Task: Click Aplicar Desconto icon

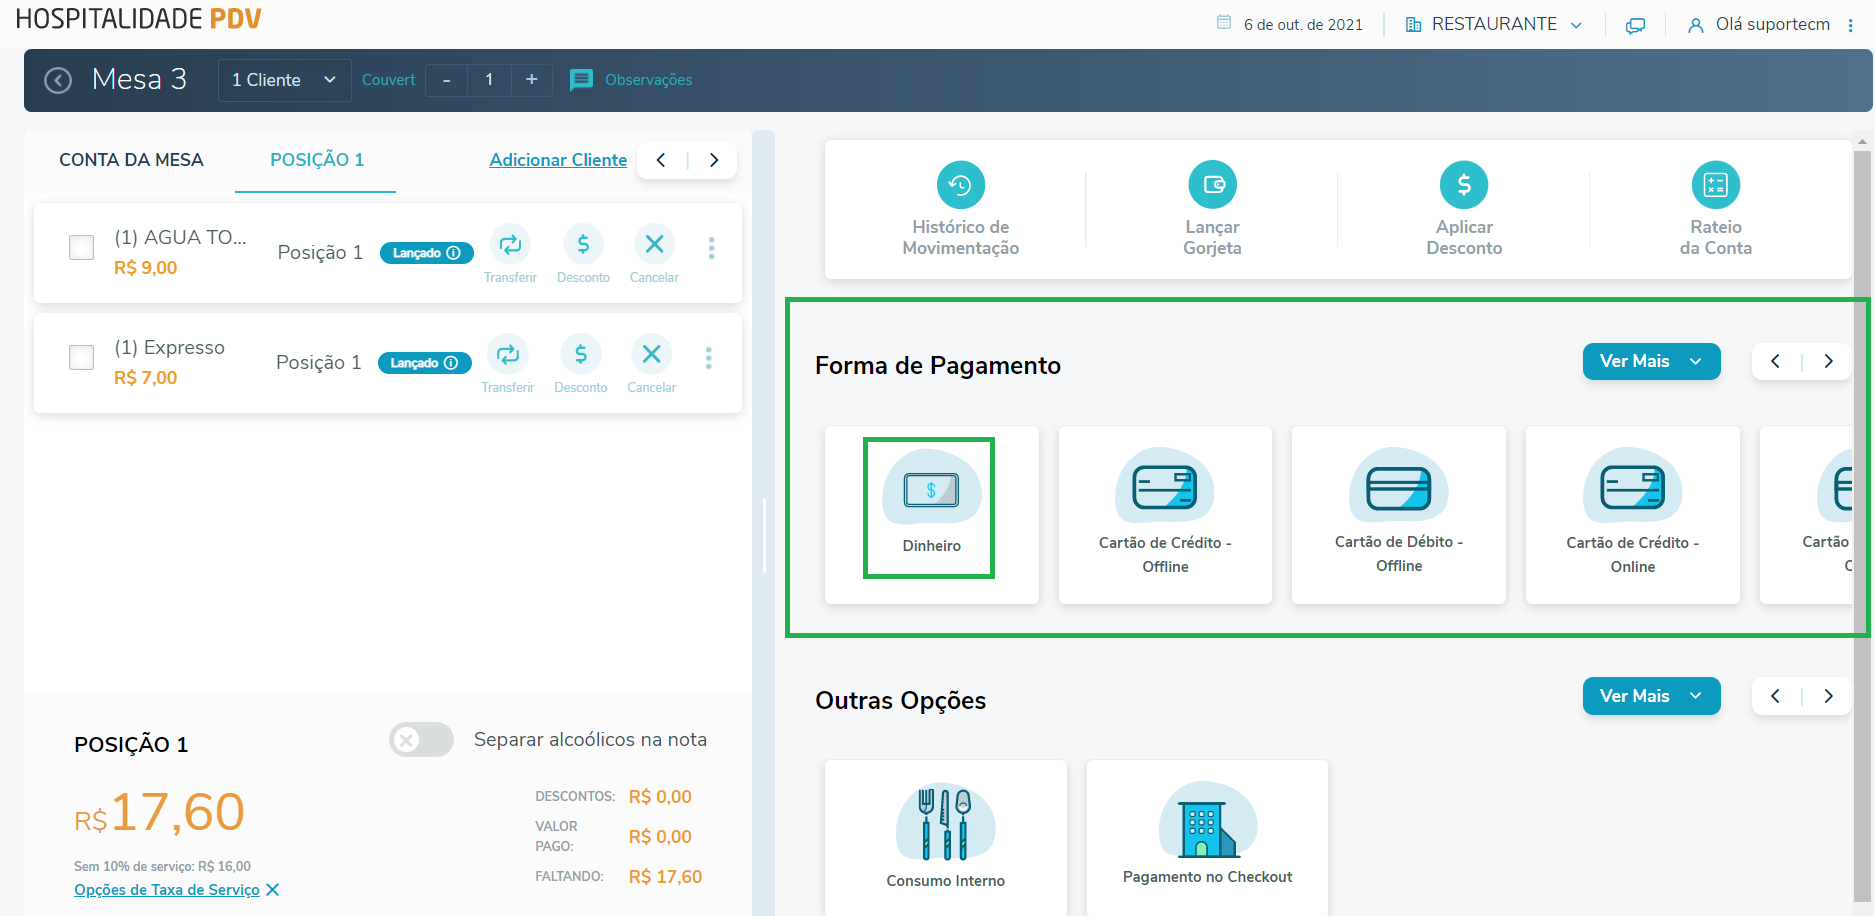Action: [1464, 185]
